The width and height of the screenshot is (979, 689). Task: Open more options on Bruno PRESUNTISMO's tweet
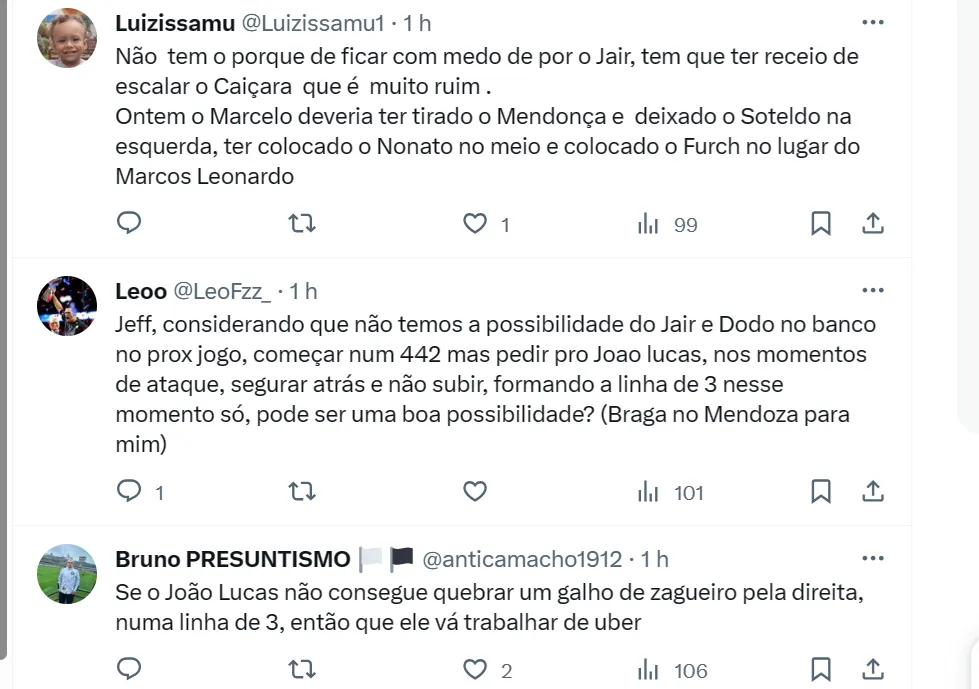pos(872,559)
